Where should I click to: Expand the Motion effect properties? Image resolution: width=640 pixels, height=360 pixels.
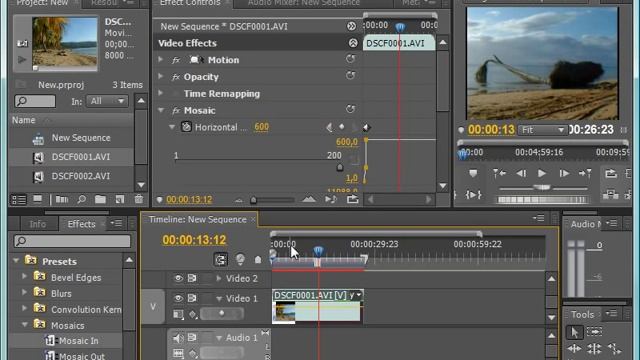click(x=161, y=60)
